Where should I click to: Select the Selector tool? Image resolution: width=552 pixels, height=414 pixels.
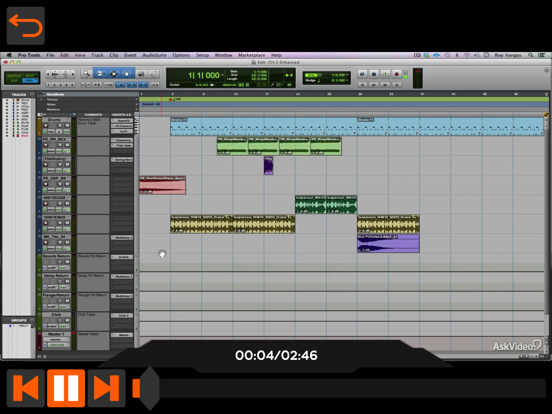(114, 74)
